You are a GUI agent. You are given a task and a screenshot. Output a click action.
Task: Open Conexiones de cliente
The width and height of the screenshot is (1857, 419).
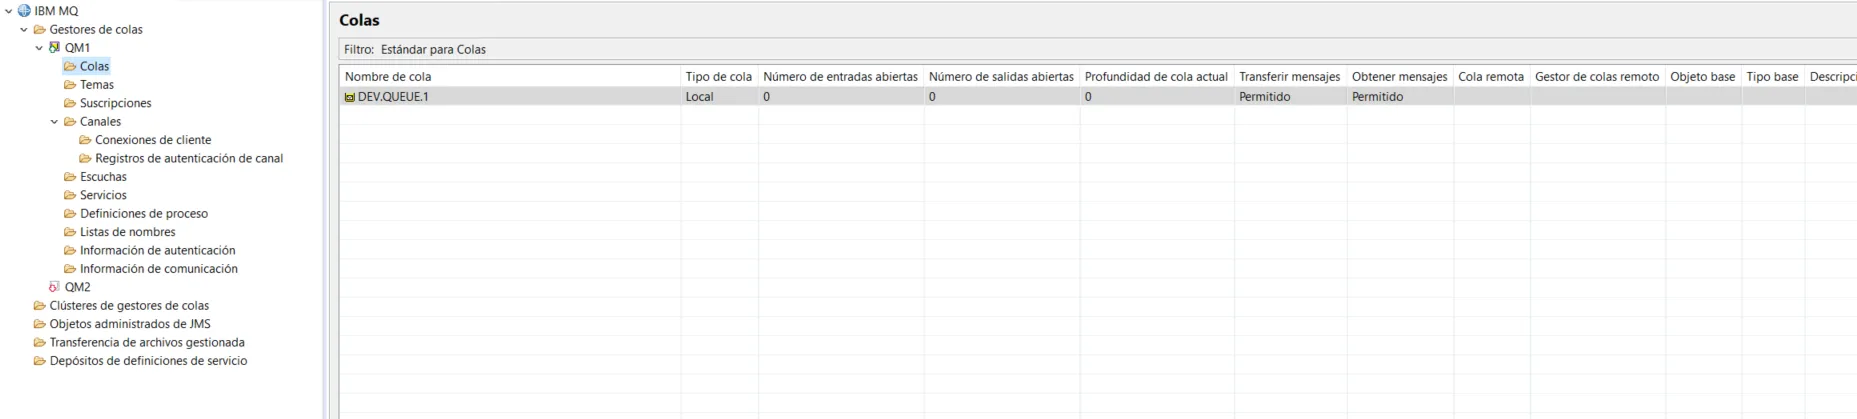(x=153, y=140)
